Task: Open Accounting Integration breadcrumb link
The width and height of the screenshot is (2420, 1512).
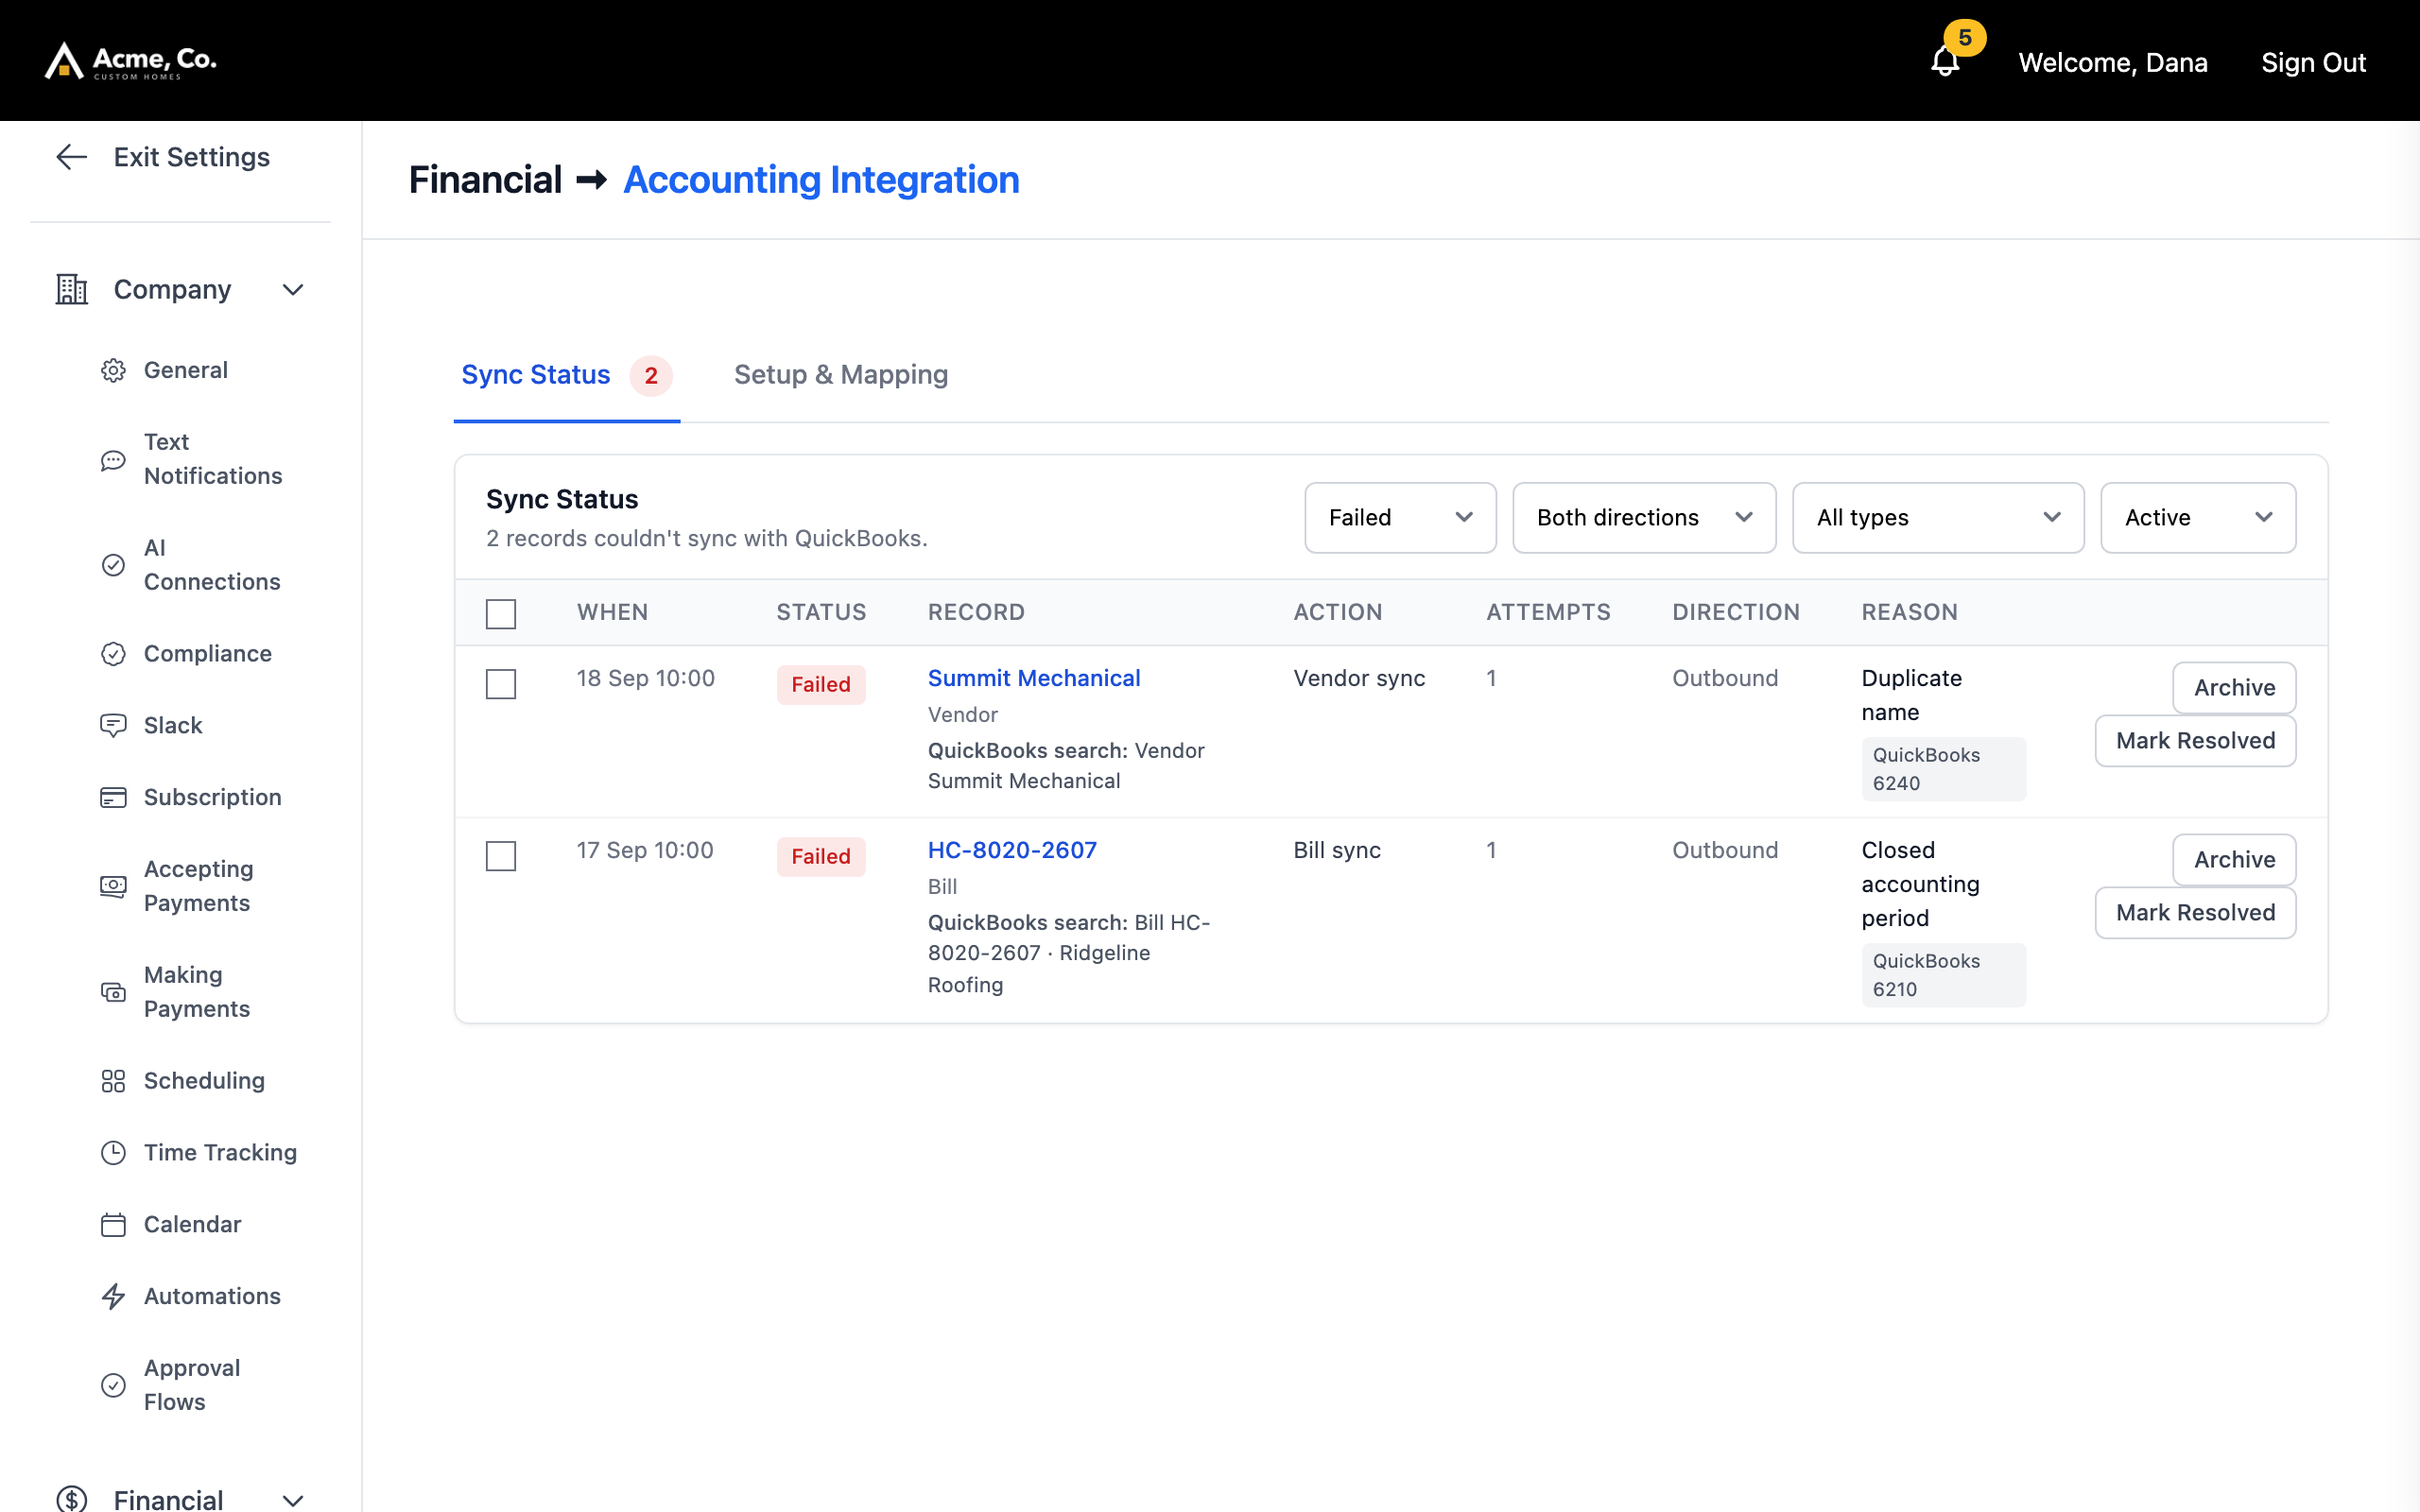Action: coord(821,180)
